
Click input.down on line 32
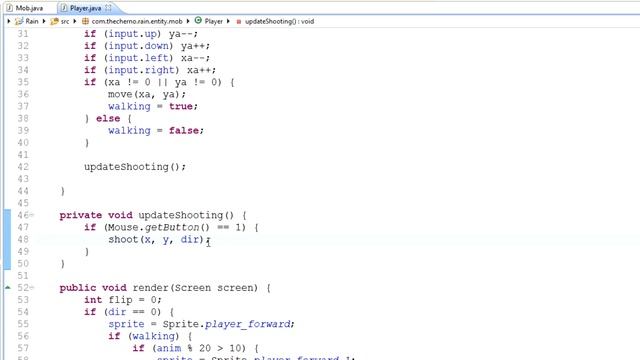coord(139,46)
